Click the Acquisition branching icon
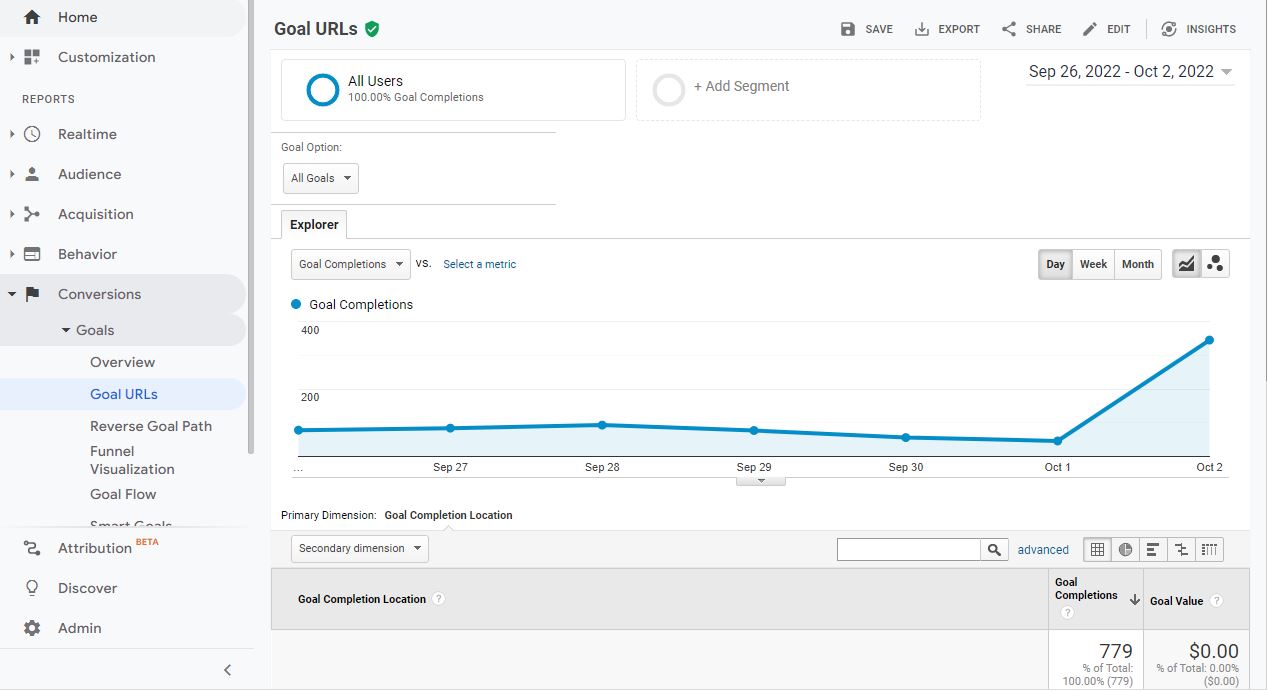The height and width of the screenshot is (693, 1267). 32,214
